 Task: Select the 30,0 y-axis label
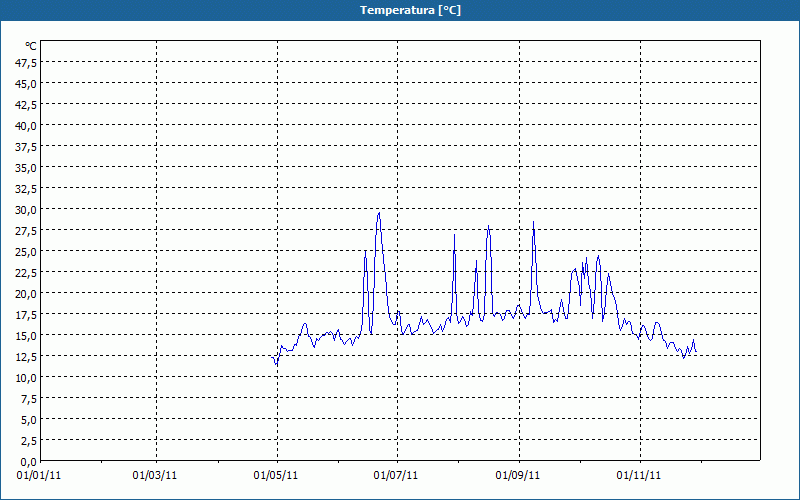(x=26, y=210)
